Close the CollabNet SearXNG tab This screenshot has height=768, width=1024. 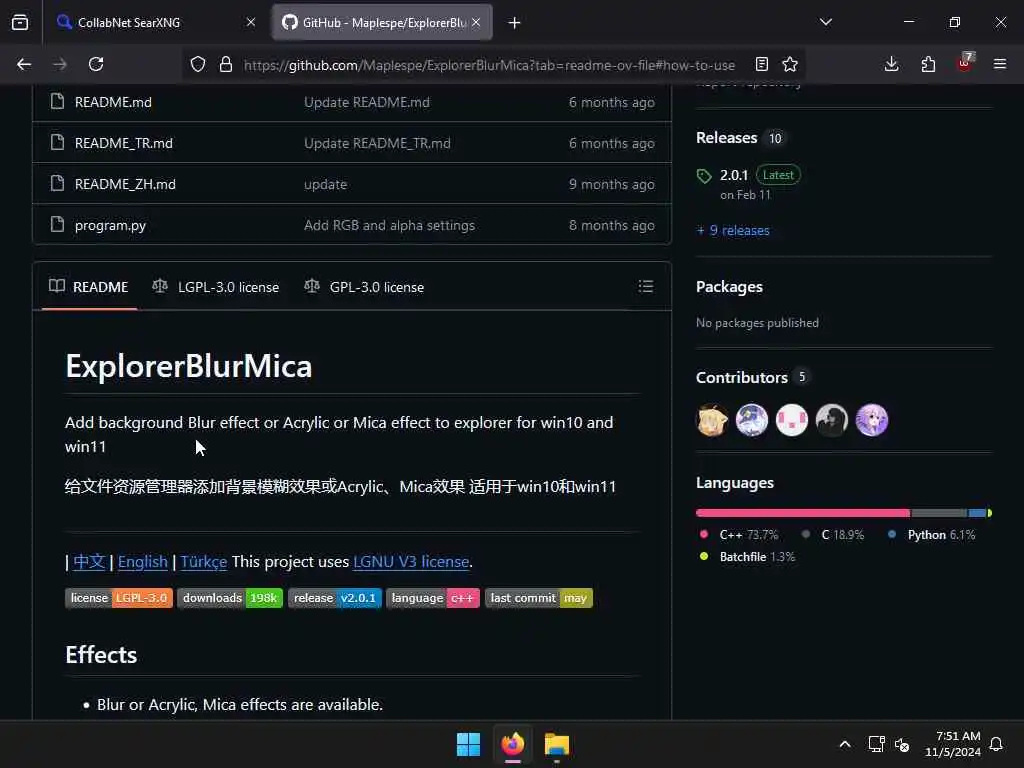[251, 22]
